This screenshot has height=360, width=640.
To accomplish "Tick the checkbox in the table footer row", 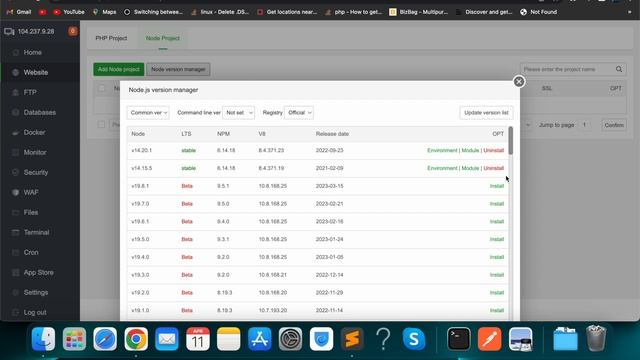I will (x=102, y=124).
